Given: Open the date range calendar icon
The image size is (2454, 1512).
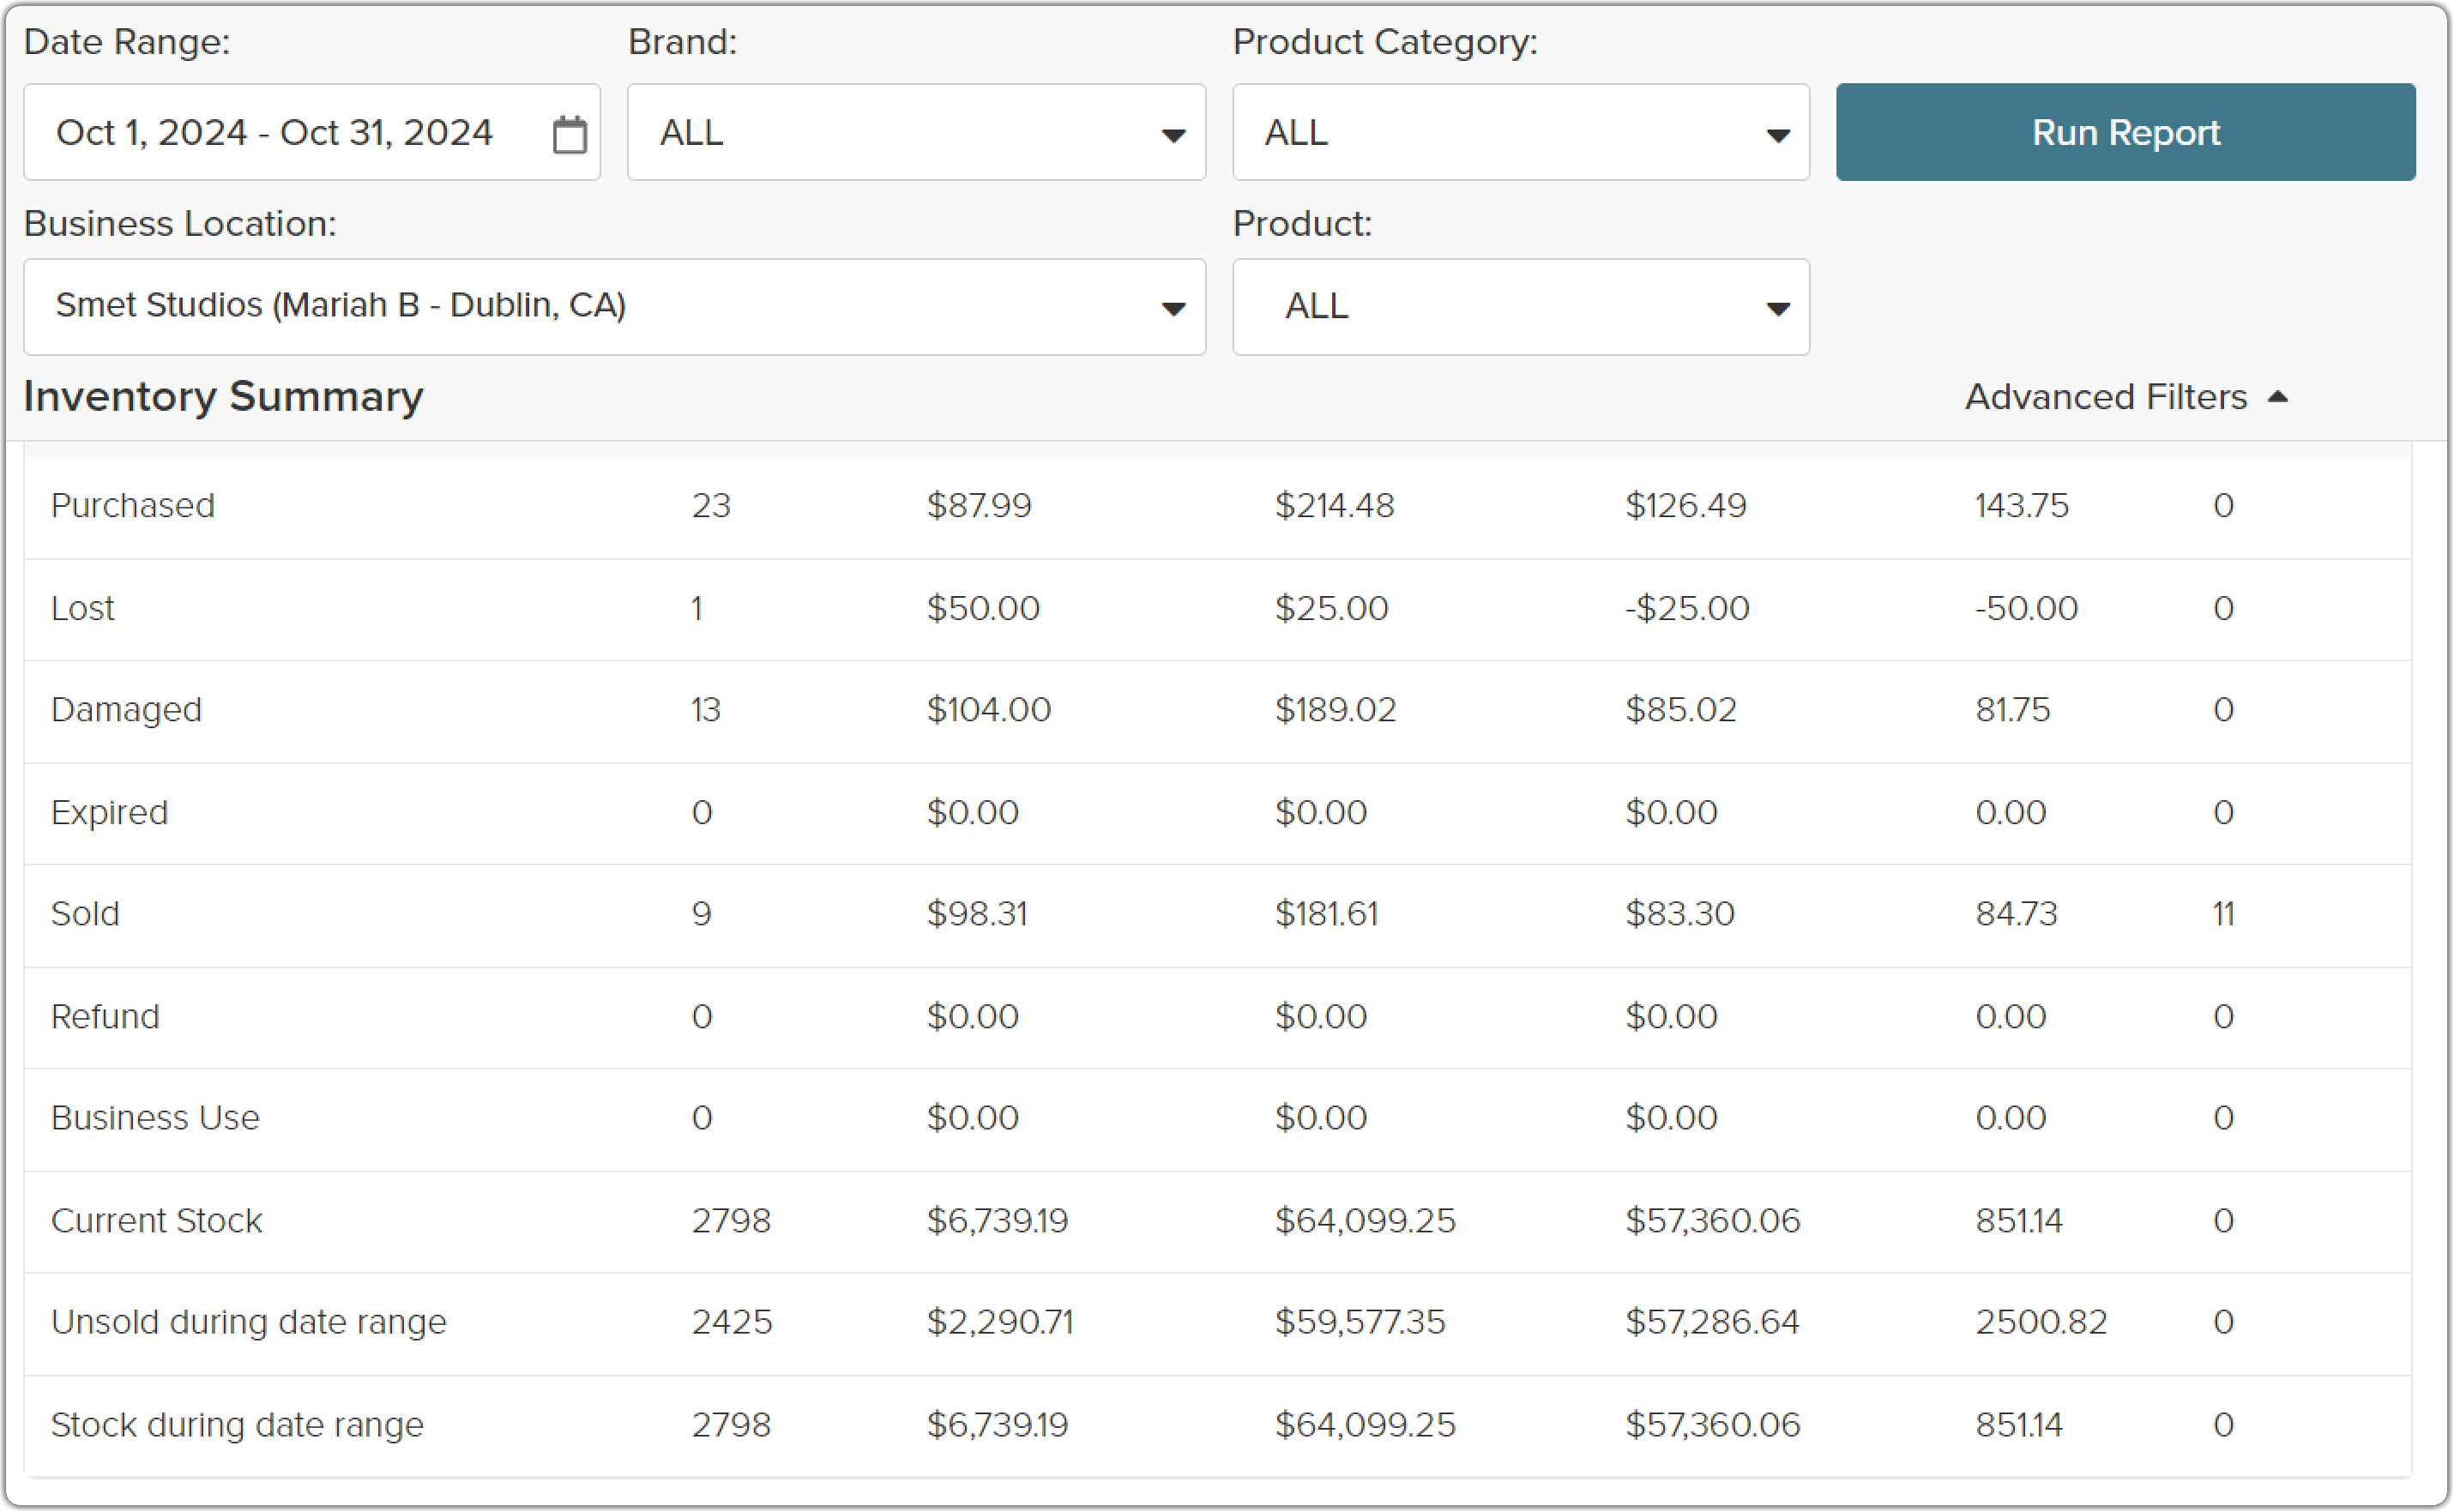Looking at the screenshot, I should (x=570, y=134).
